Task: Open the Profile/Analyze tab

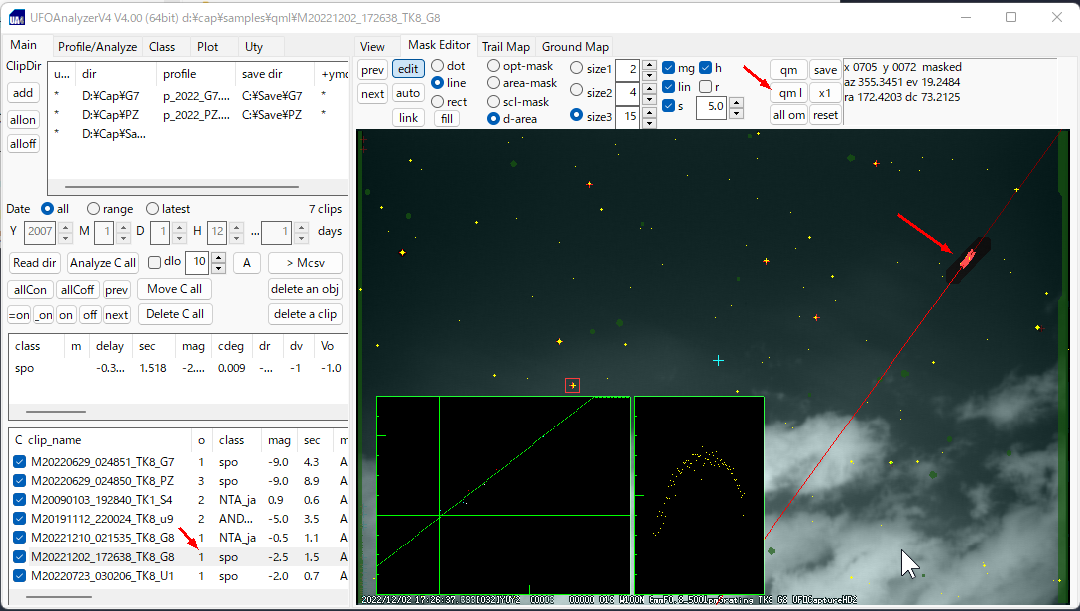Action: tap(97, 47)
